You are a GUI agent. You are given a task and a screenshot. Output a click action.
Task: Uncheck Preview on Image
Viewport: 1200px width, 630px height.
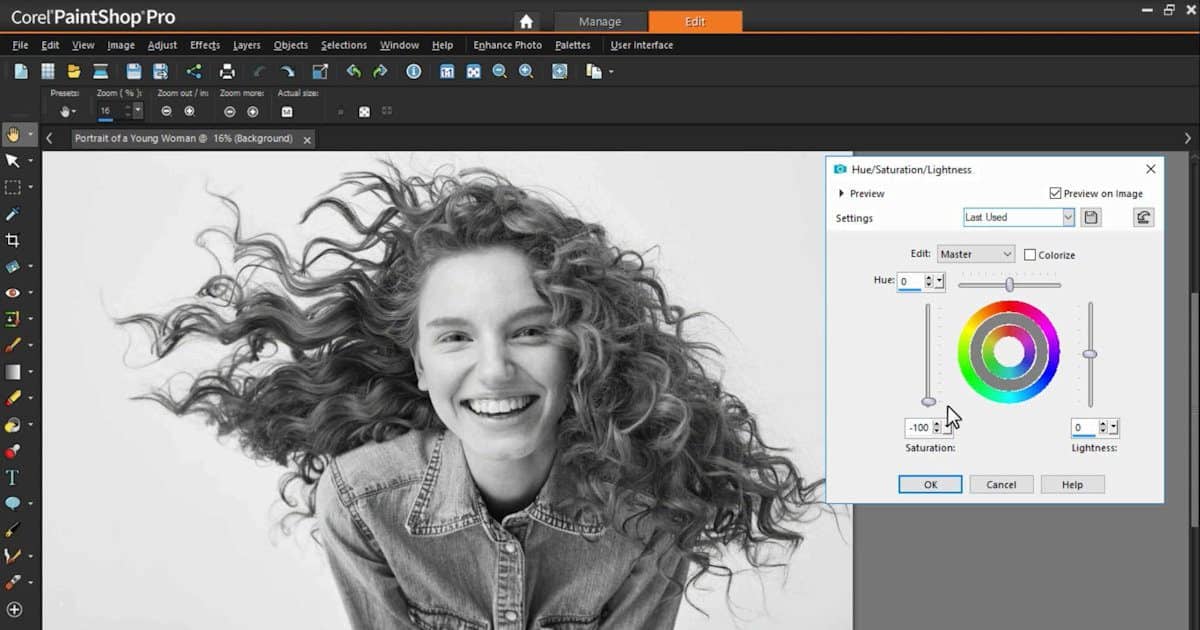pyautogui.click(x=1056, y=193)
